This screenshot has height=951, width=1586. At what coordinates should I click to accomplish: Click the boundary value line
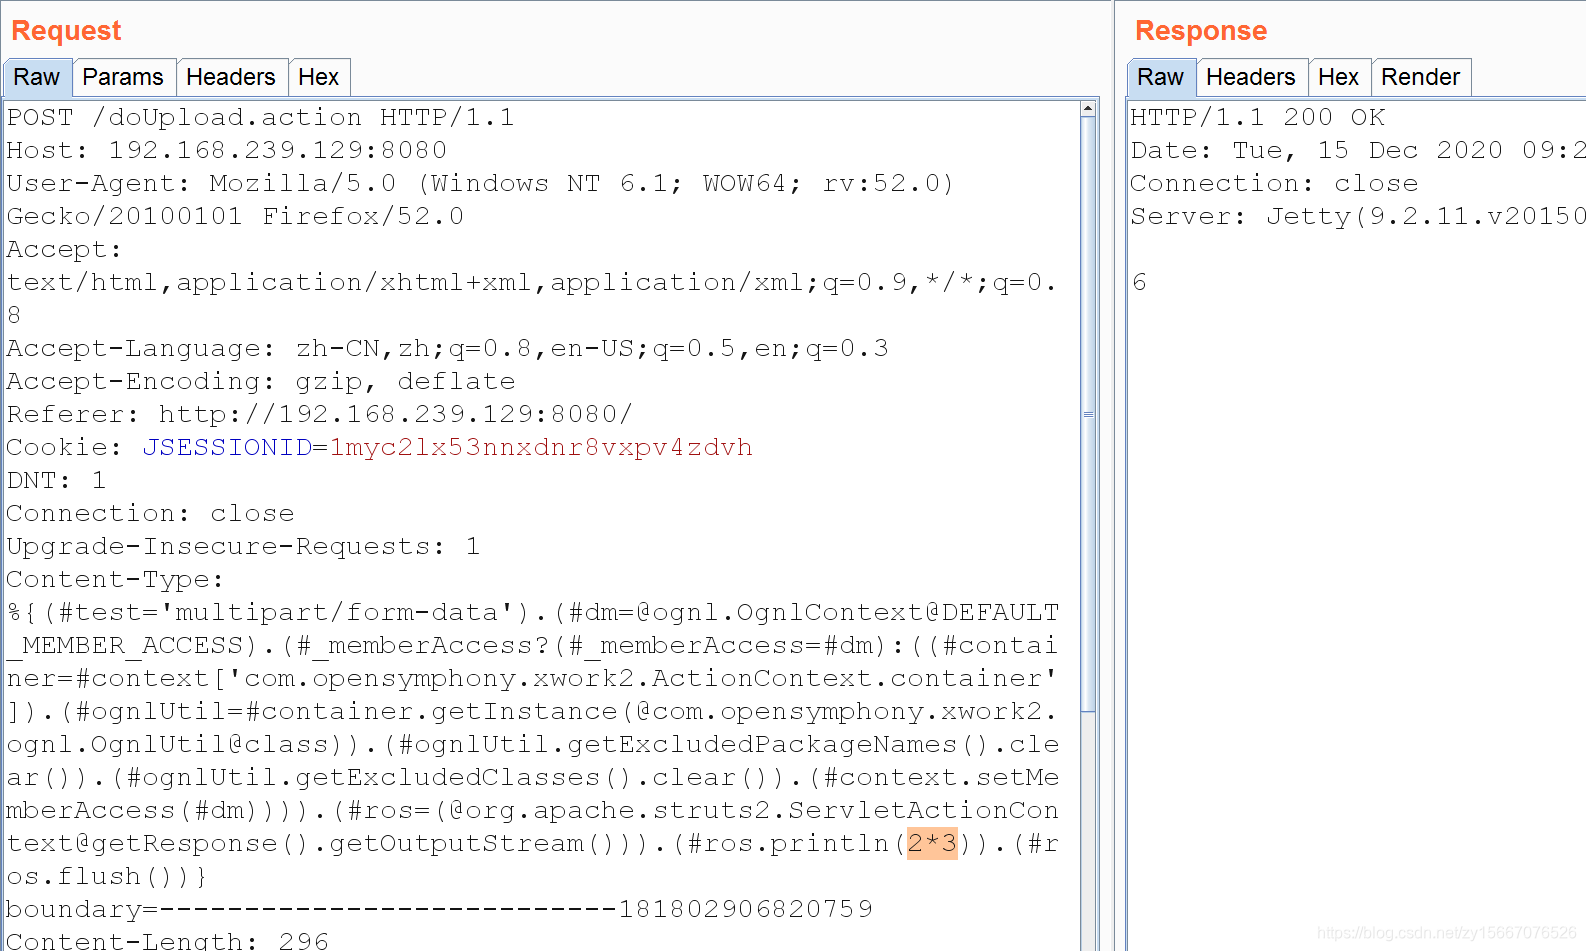[x=439, y=909]
